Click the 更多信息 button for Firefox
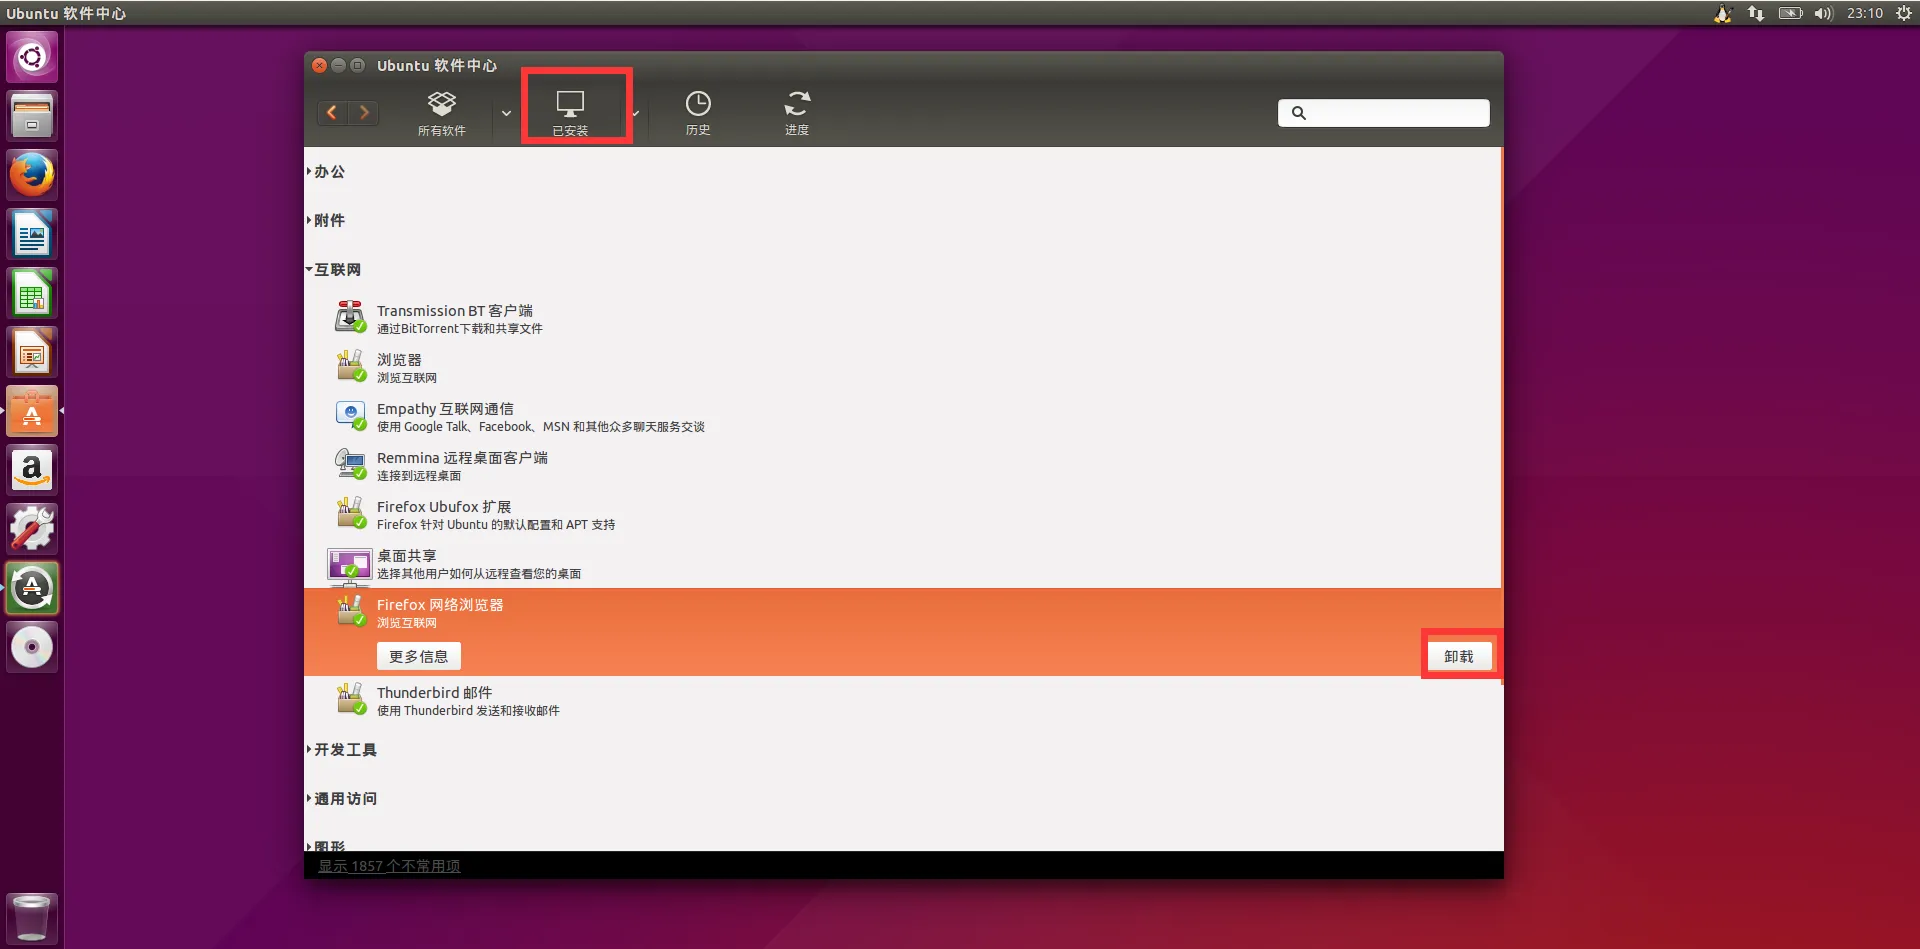The width and height of the screenshot is (1920, 949). (x=419, y=656)
